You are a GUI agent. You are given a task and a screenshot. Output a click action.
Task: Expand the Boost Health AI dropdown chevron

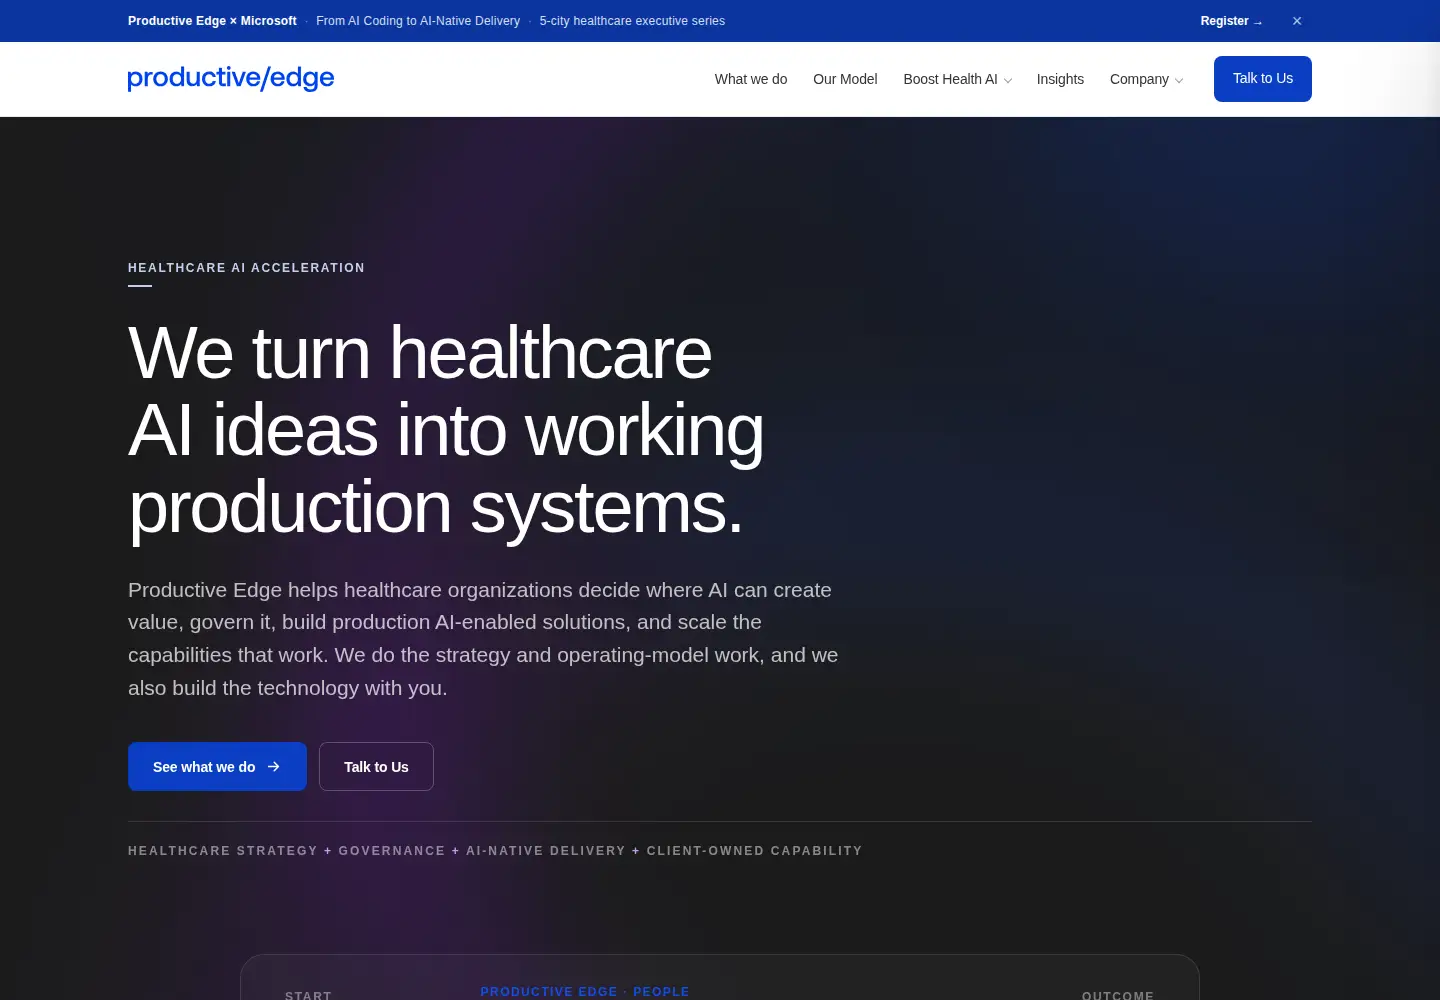tap(1008, 80)
